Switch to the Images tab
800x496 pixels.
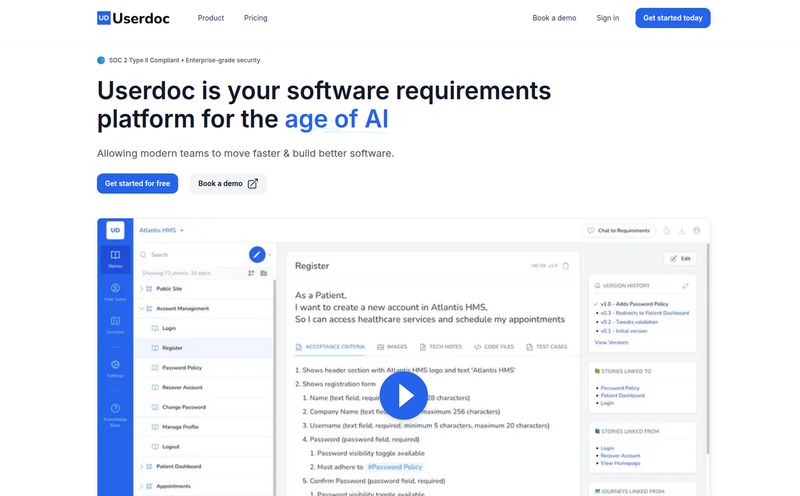(392, 346)
